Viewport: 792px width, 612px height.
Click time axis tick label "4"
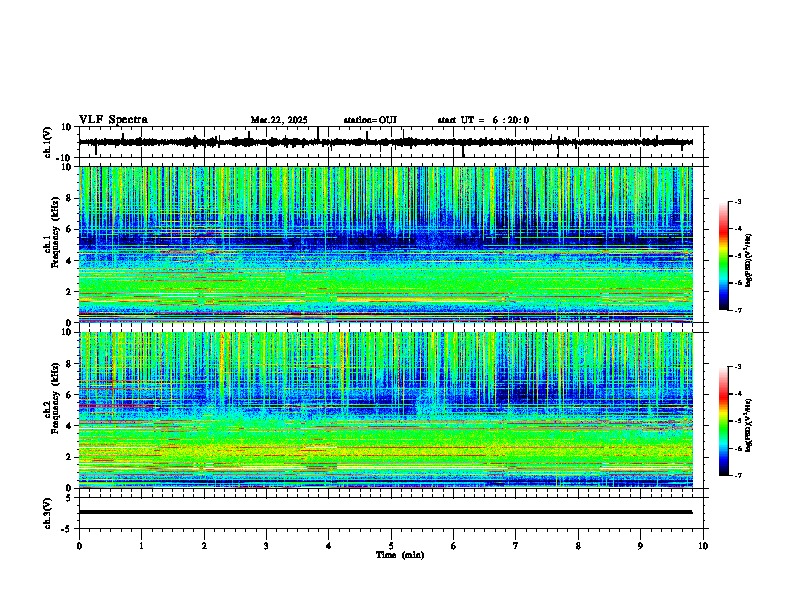[328, 546]
